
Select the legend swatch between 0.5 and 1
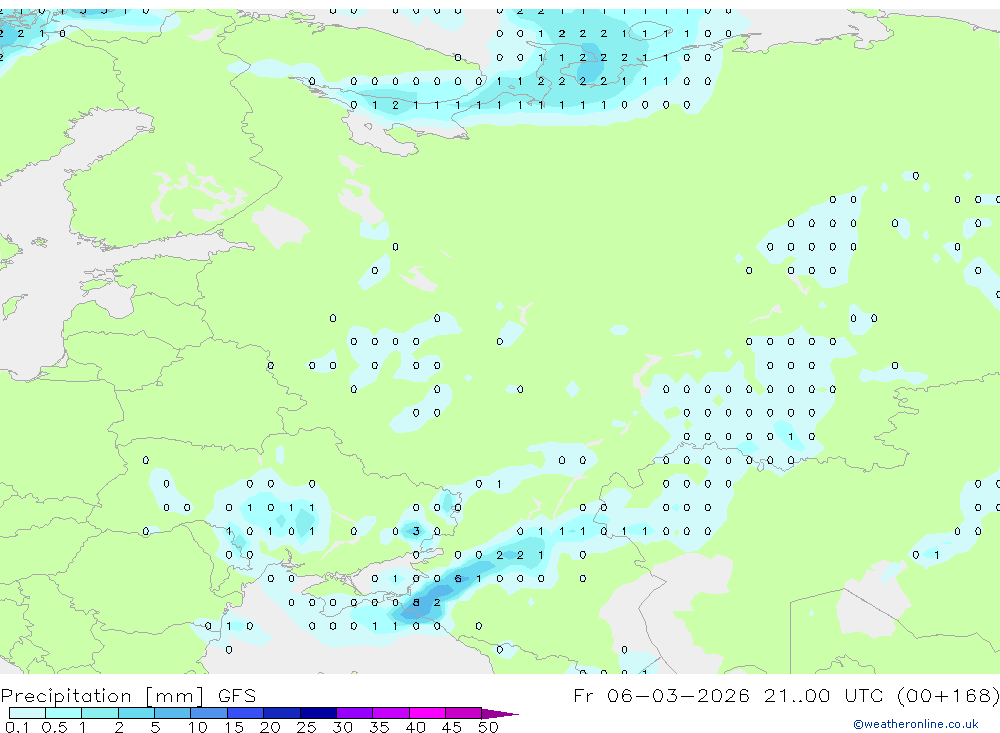pyautogui.click(x=64, y=713)
